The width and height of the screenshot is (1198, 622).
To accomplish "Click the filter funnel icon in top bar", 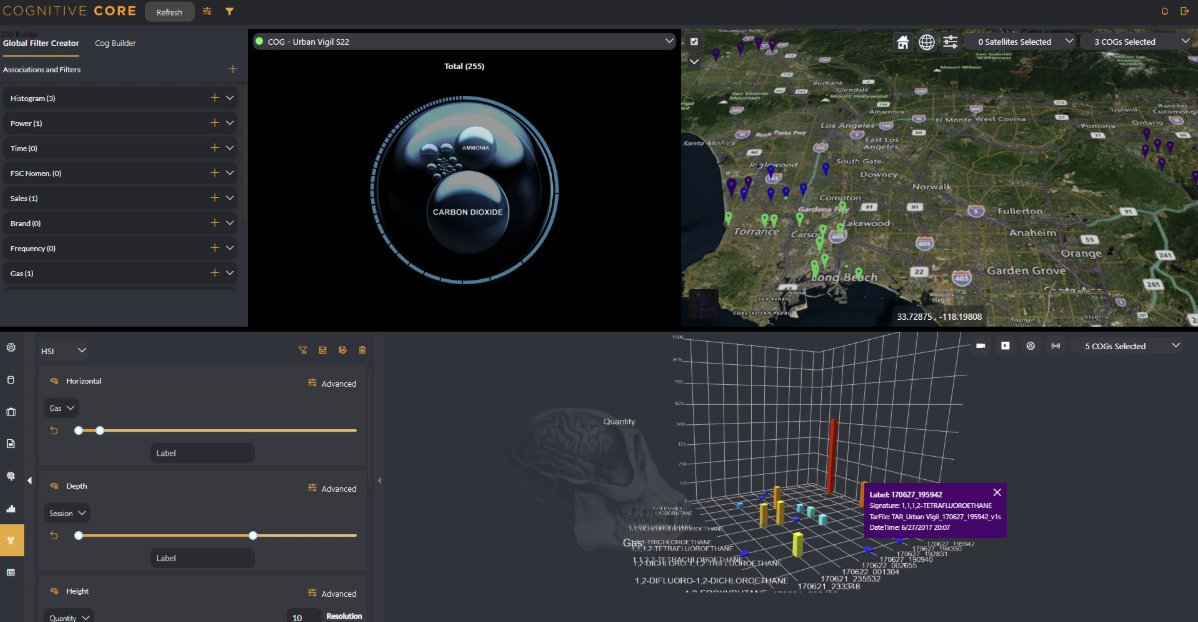I will pyautogui.click(x=229, y=11).
